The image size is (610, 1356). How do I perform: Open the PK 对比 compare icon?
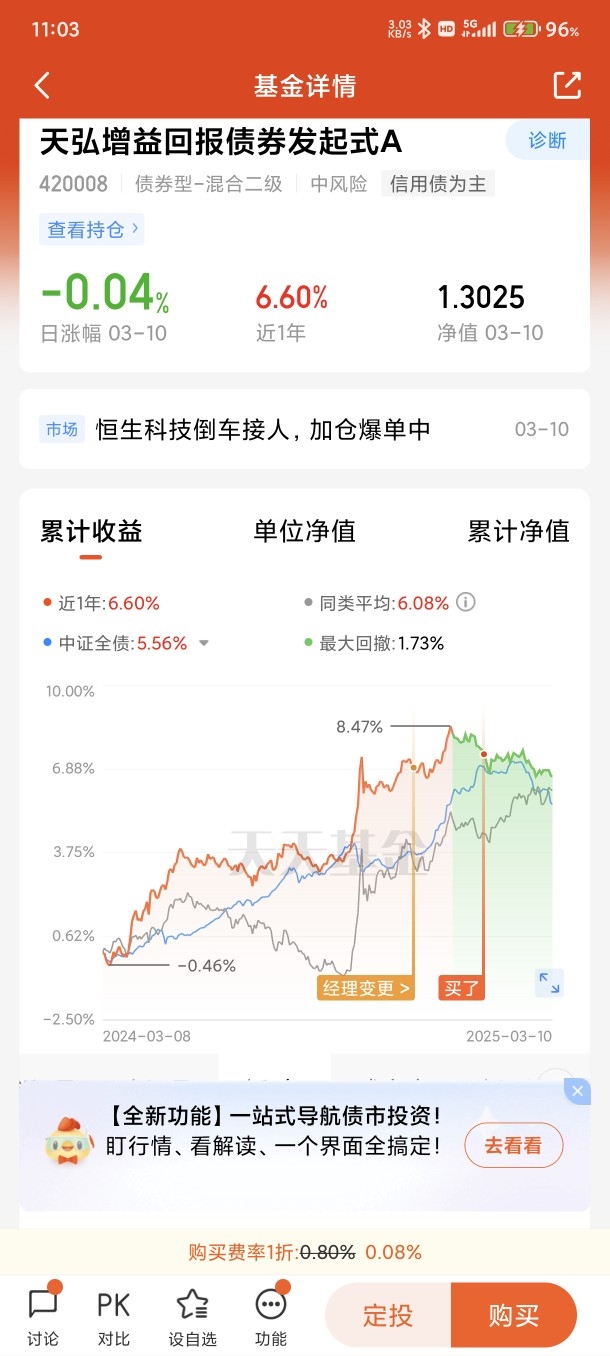pyautogui.click(x=114, y=1316)
